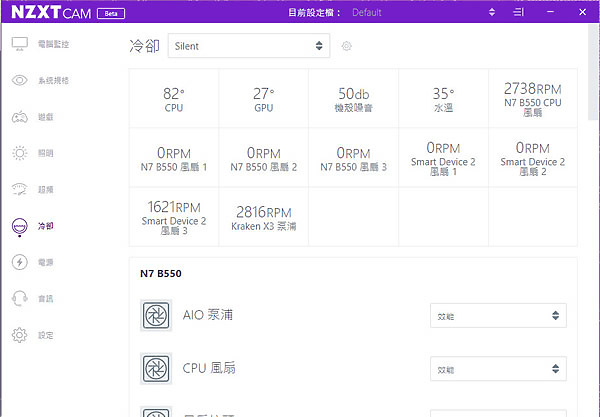This screenshot has width=600, height=417.
Task: Click the list menu icon in title bar
Action: (518, 12)
